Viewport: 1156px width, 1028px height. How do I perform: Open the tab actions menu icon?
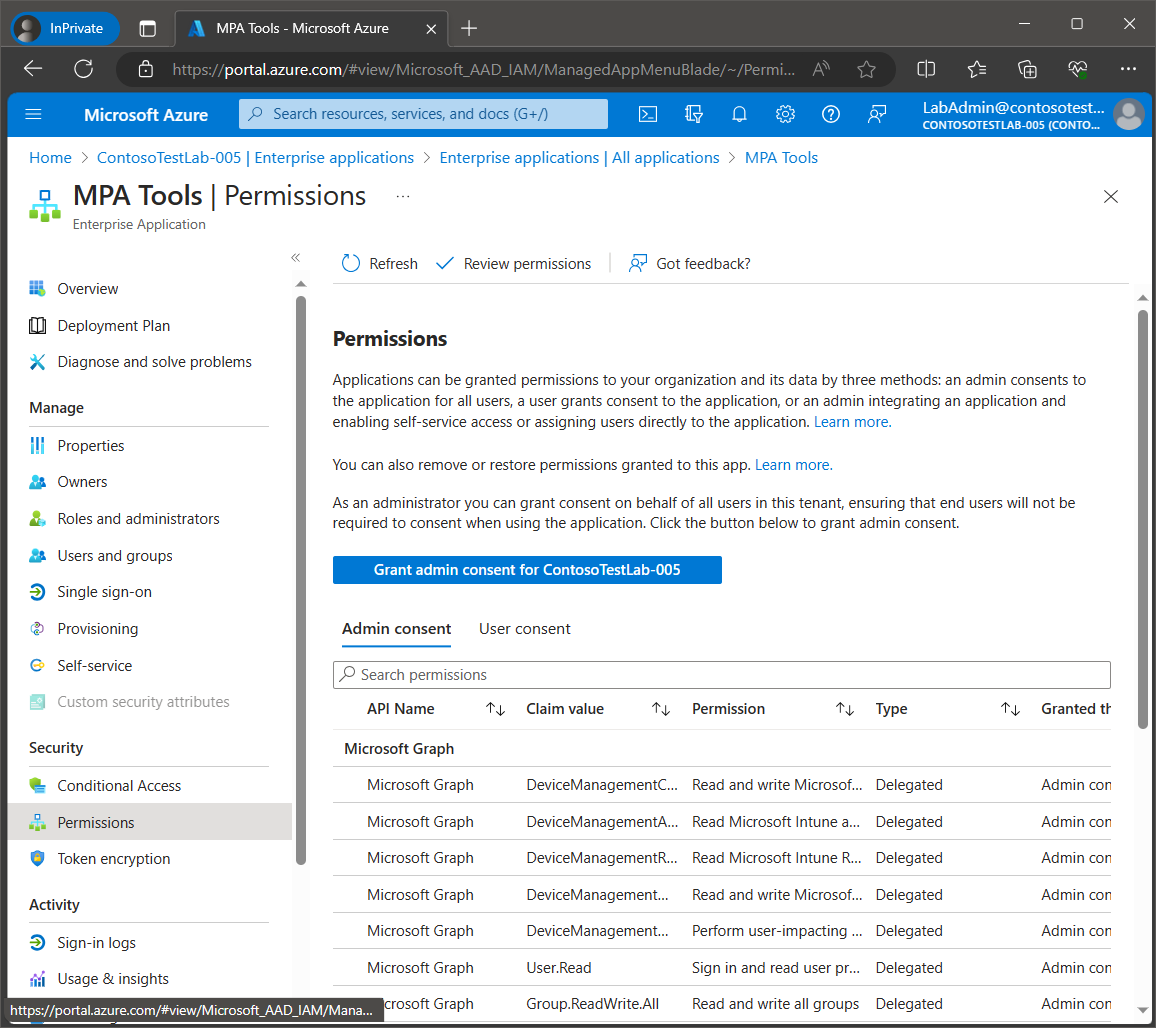[x=147, y=29]
